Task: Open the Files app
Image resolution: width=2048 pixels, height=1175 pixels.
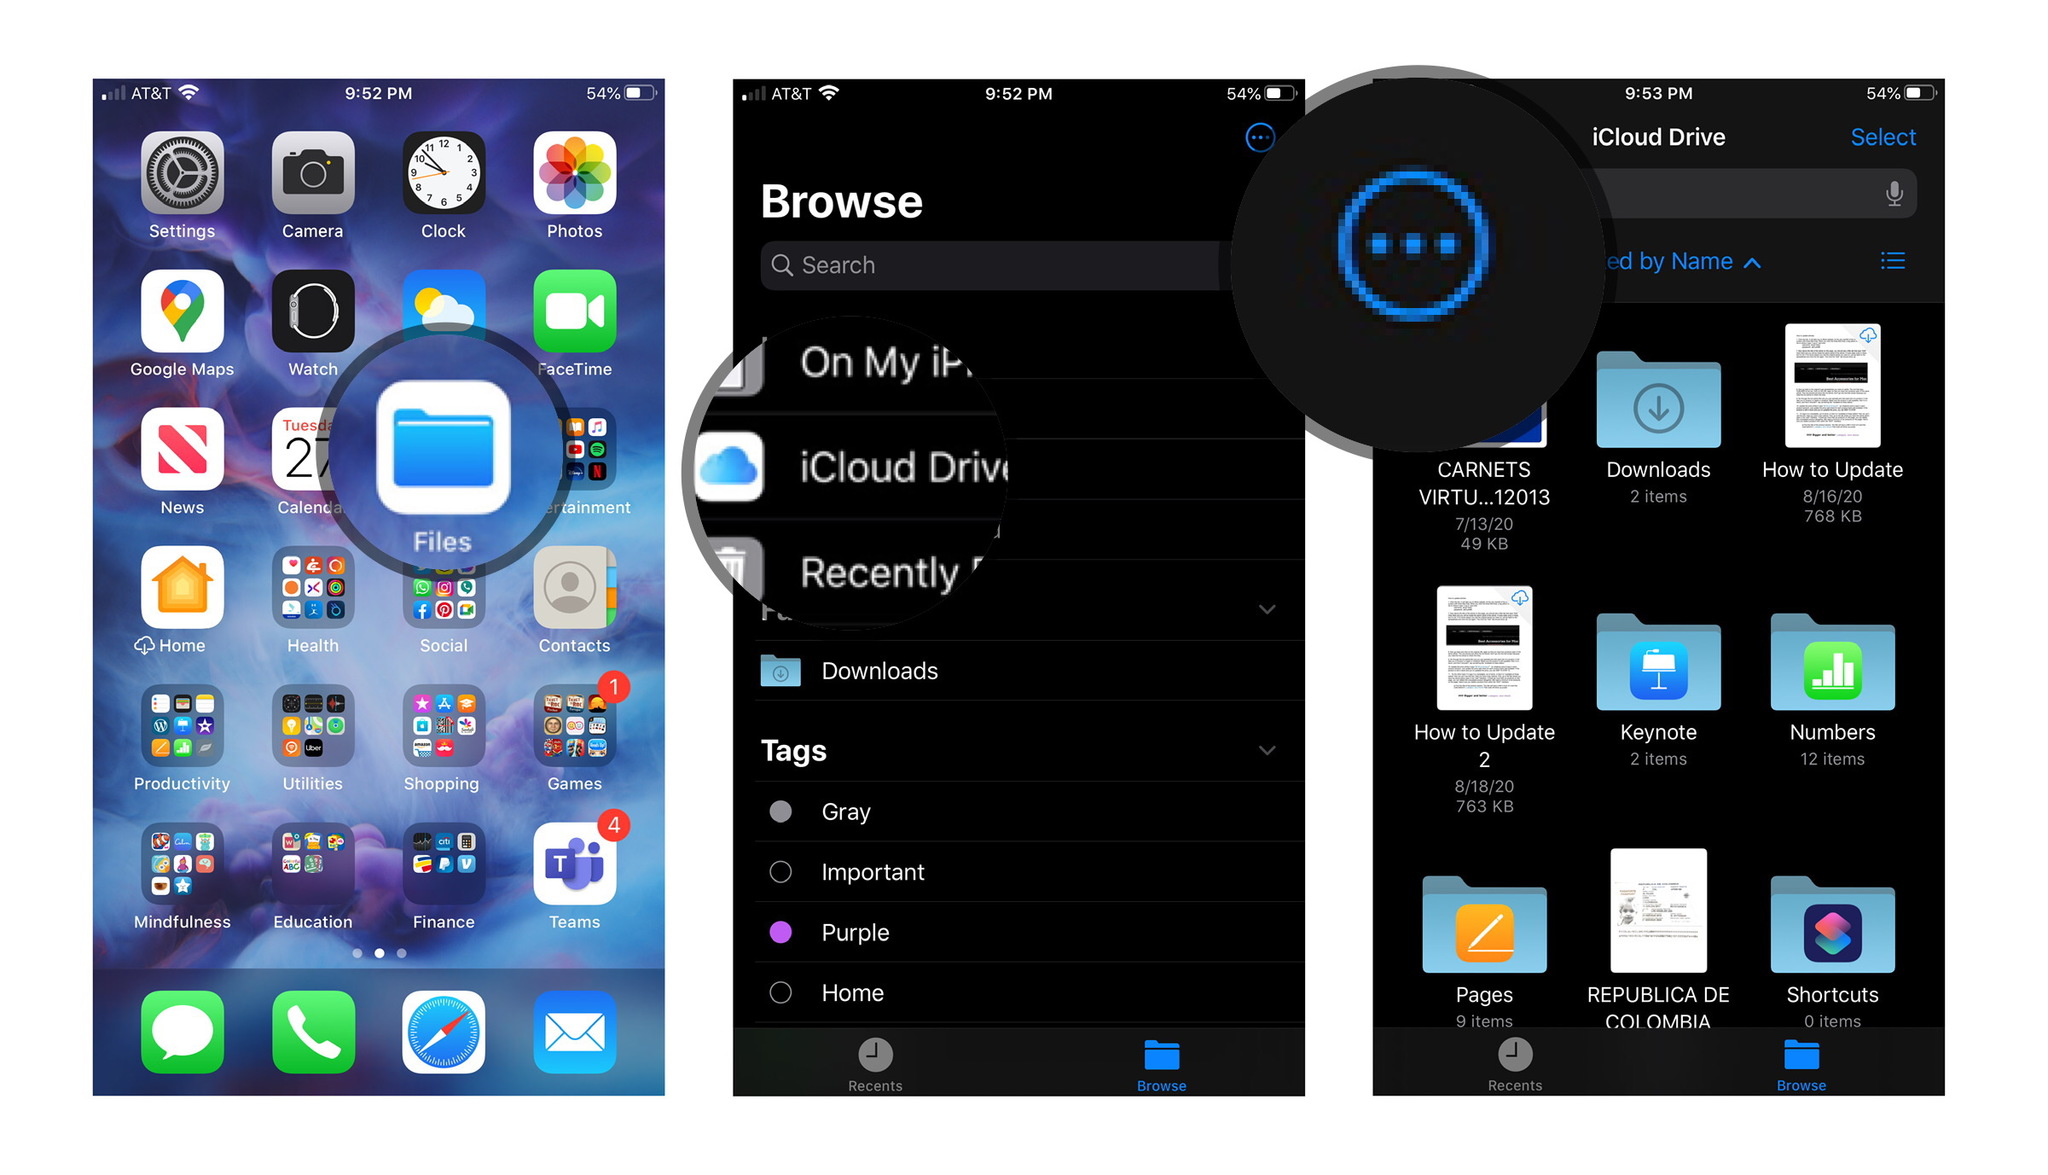Action: [x=442, y=466]
